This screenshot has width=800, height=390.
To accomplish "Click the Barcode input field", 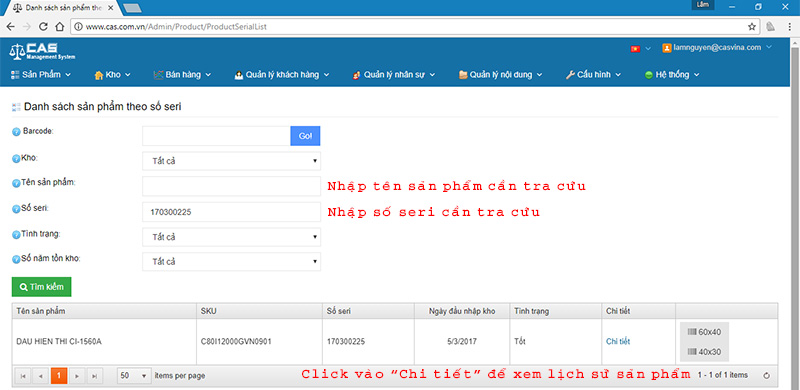I will click(x=216, y=136).
